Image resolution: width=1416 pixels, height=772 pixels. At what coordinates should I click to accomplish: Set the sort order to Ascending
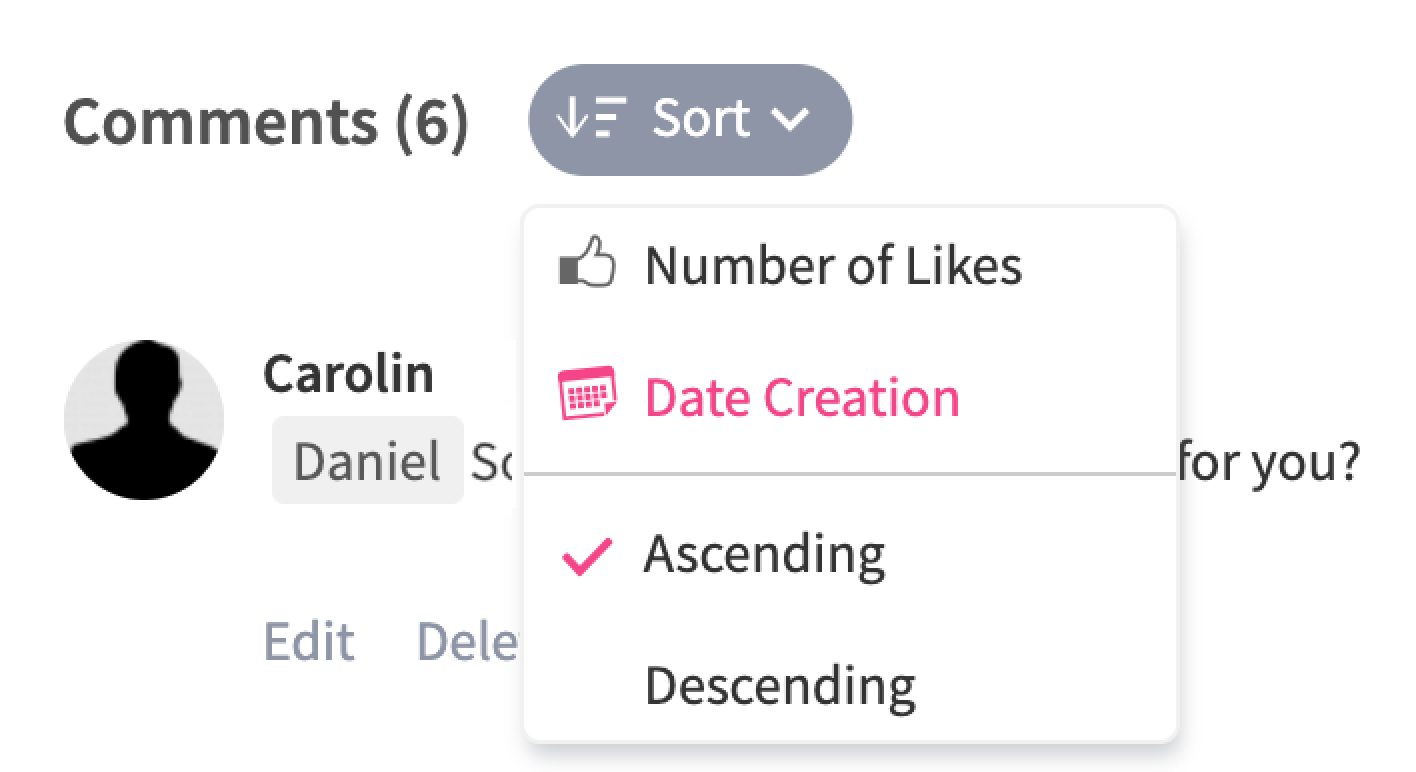click(765, 552)
